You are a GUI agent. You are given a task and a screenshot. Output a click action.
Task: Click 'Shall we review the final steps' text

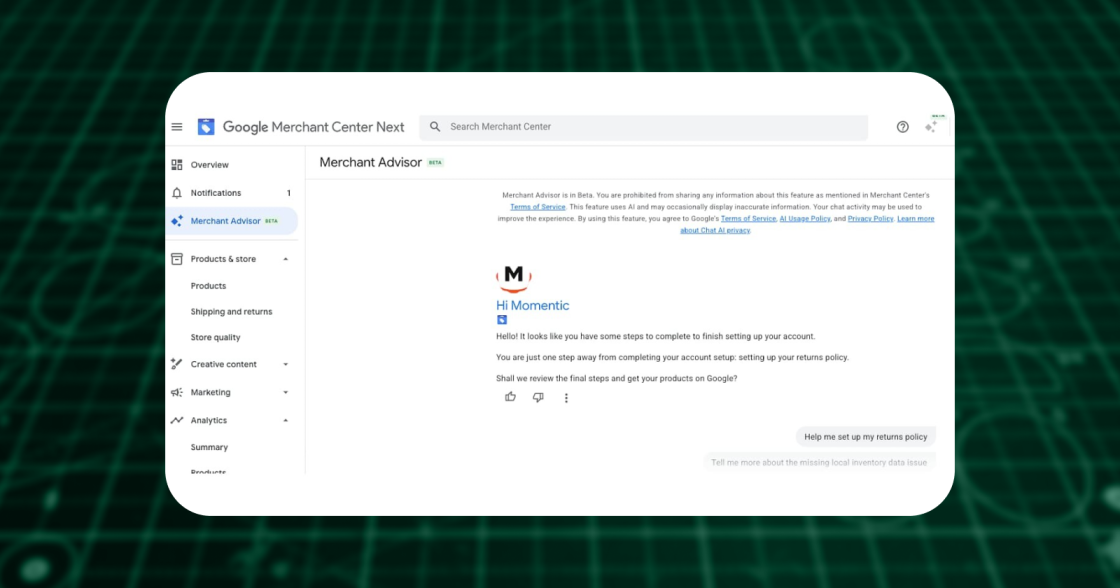pos(616,379)
